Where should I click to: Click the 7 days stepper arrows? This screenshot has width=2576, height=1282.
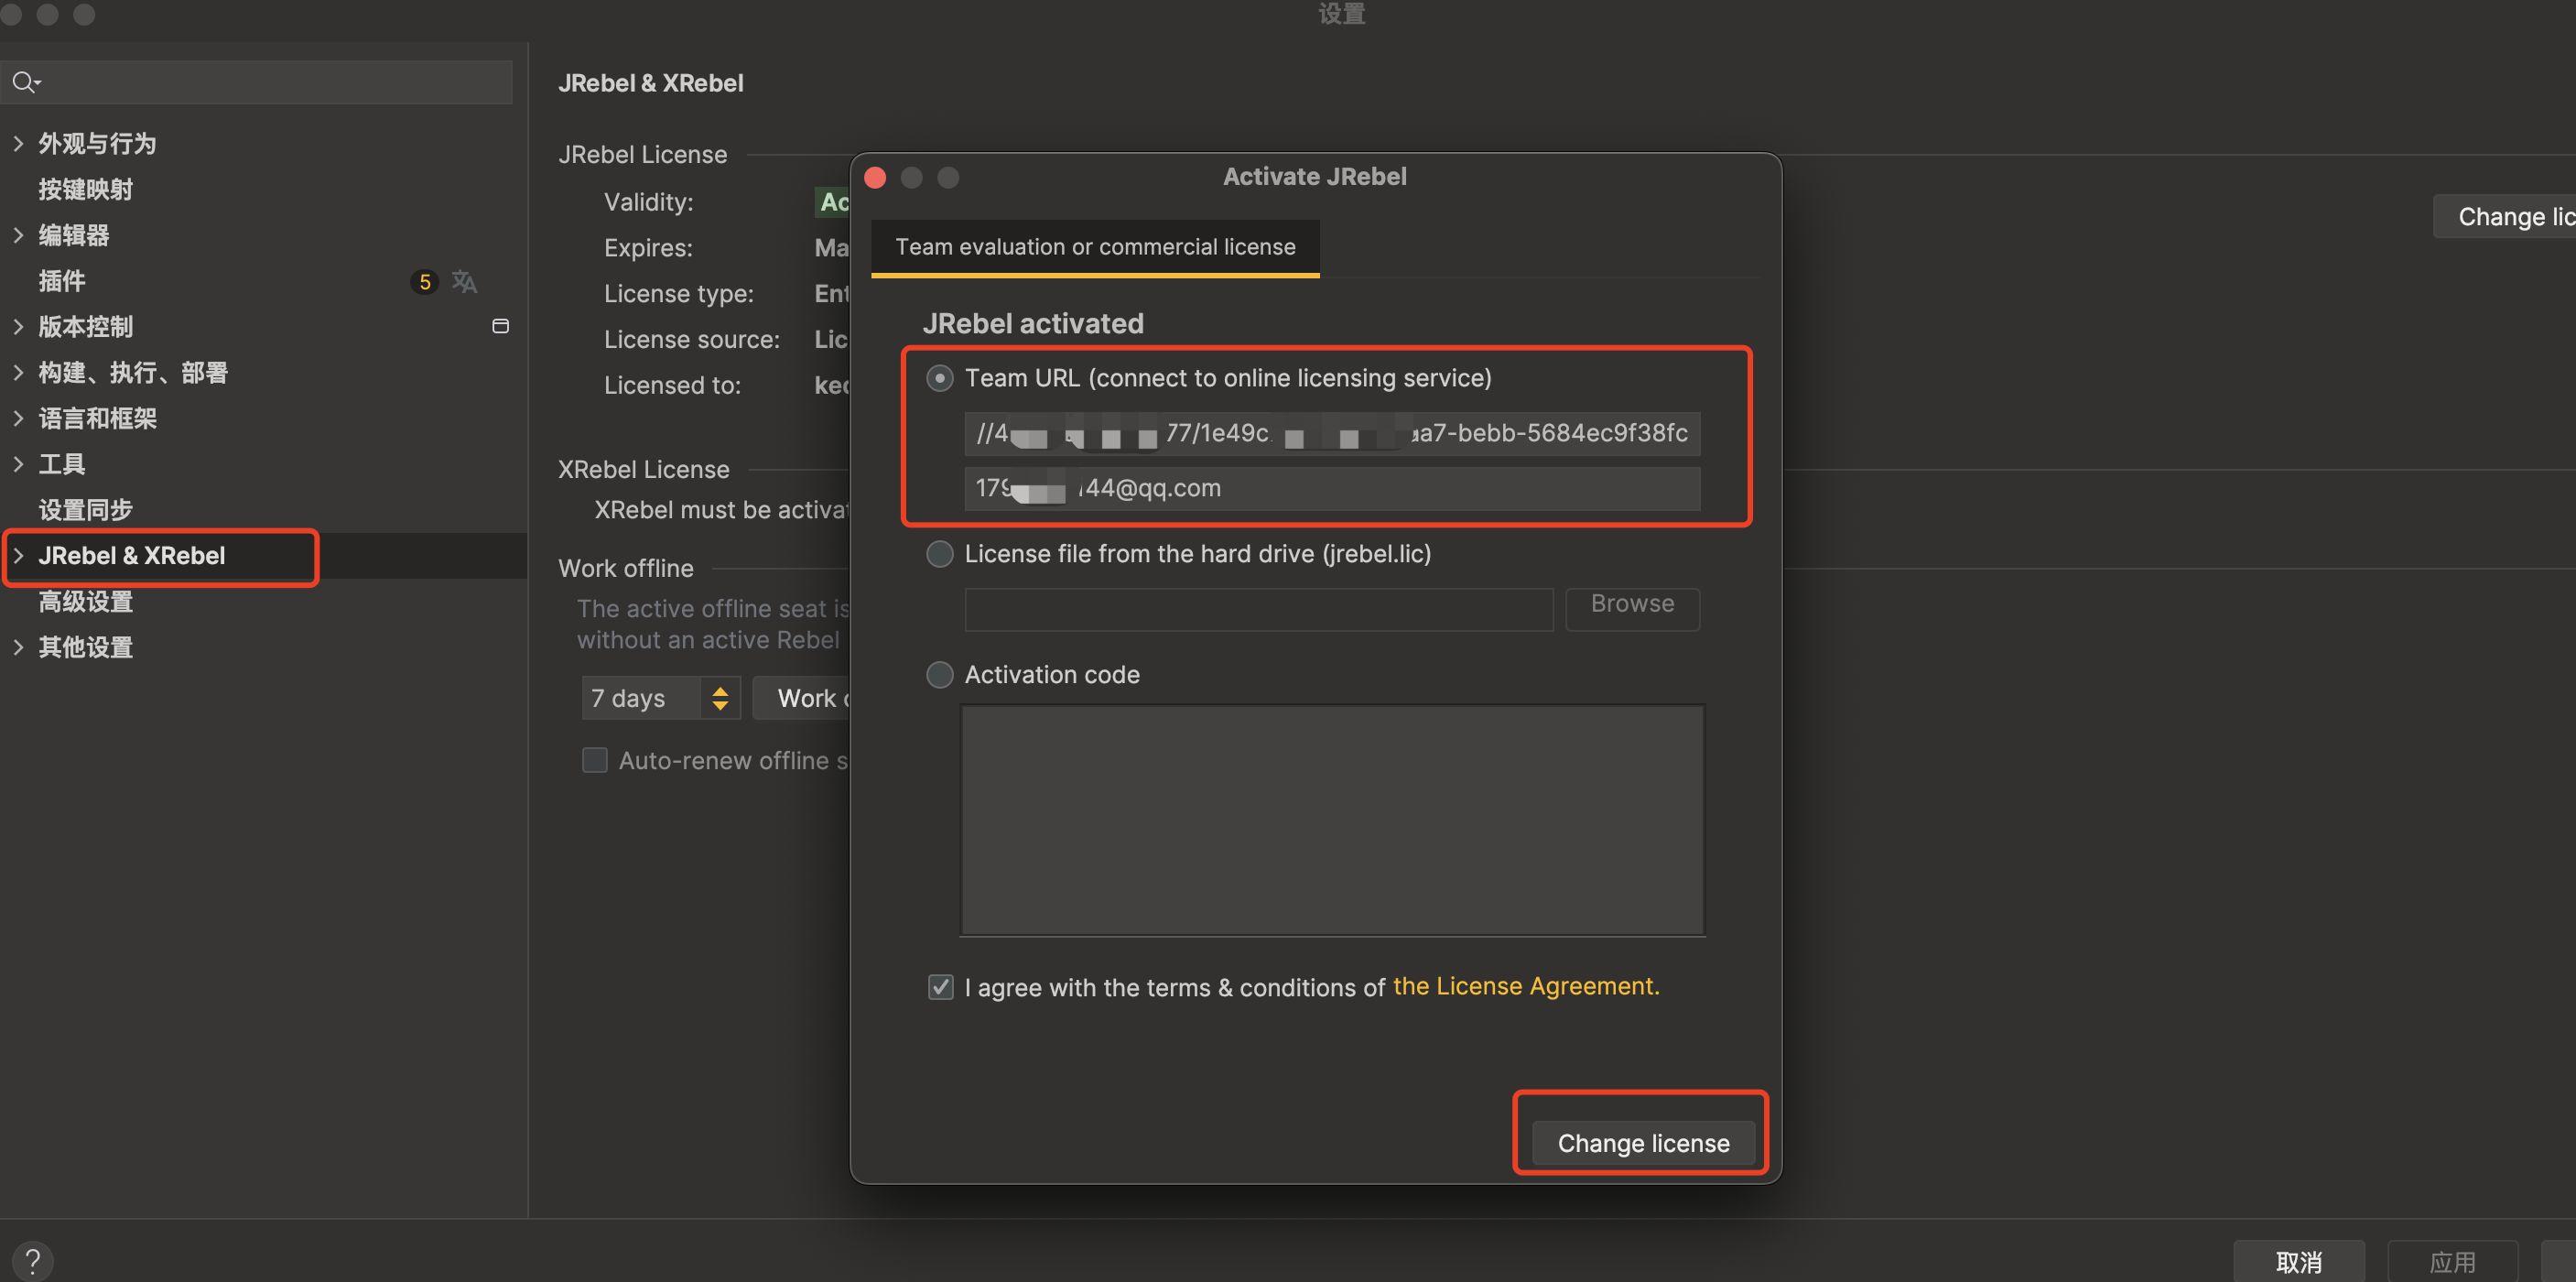click(720, 698)
